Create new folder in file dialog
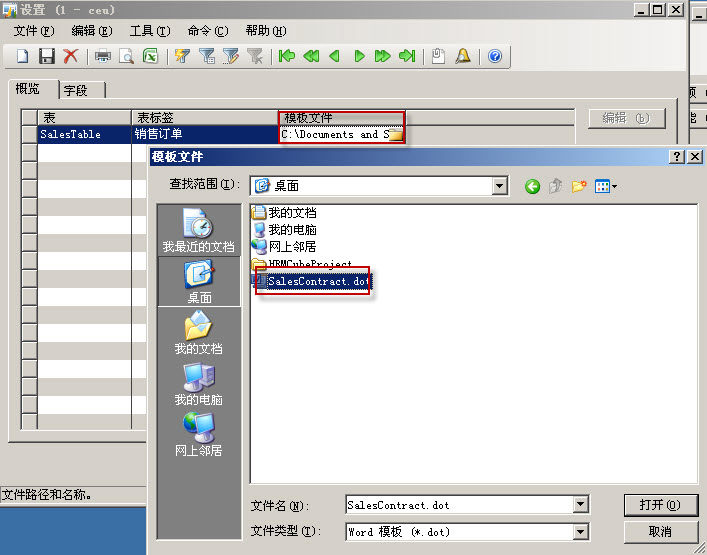The image size is (707, 555). pos(579,186)
